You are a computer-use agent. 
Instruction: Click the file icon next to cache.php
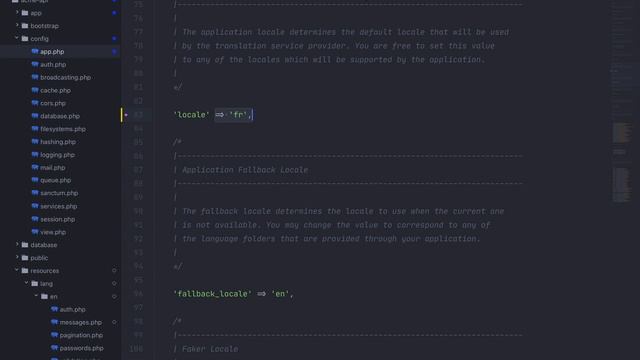(35, 90)
